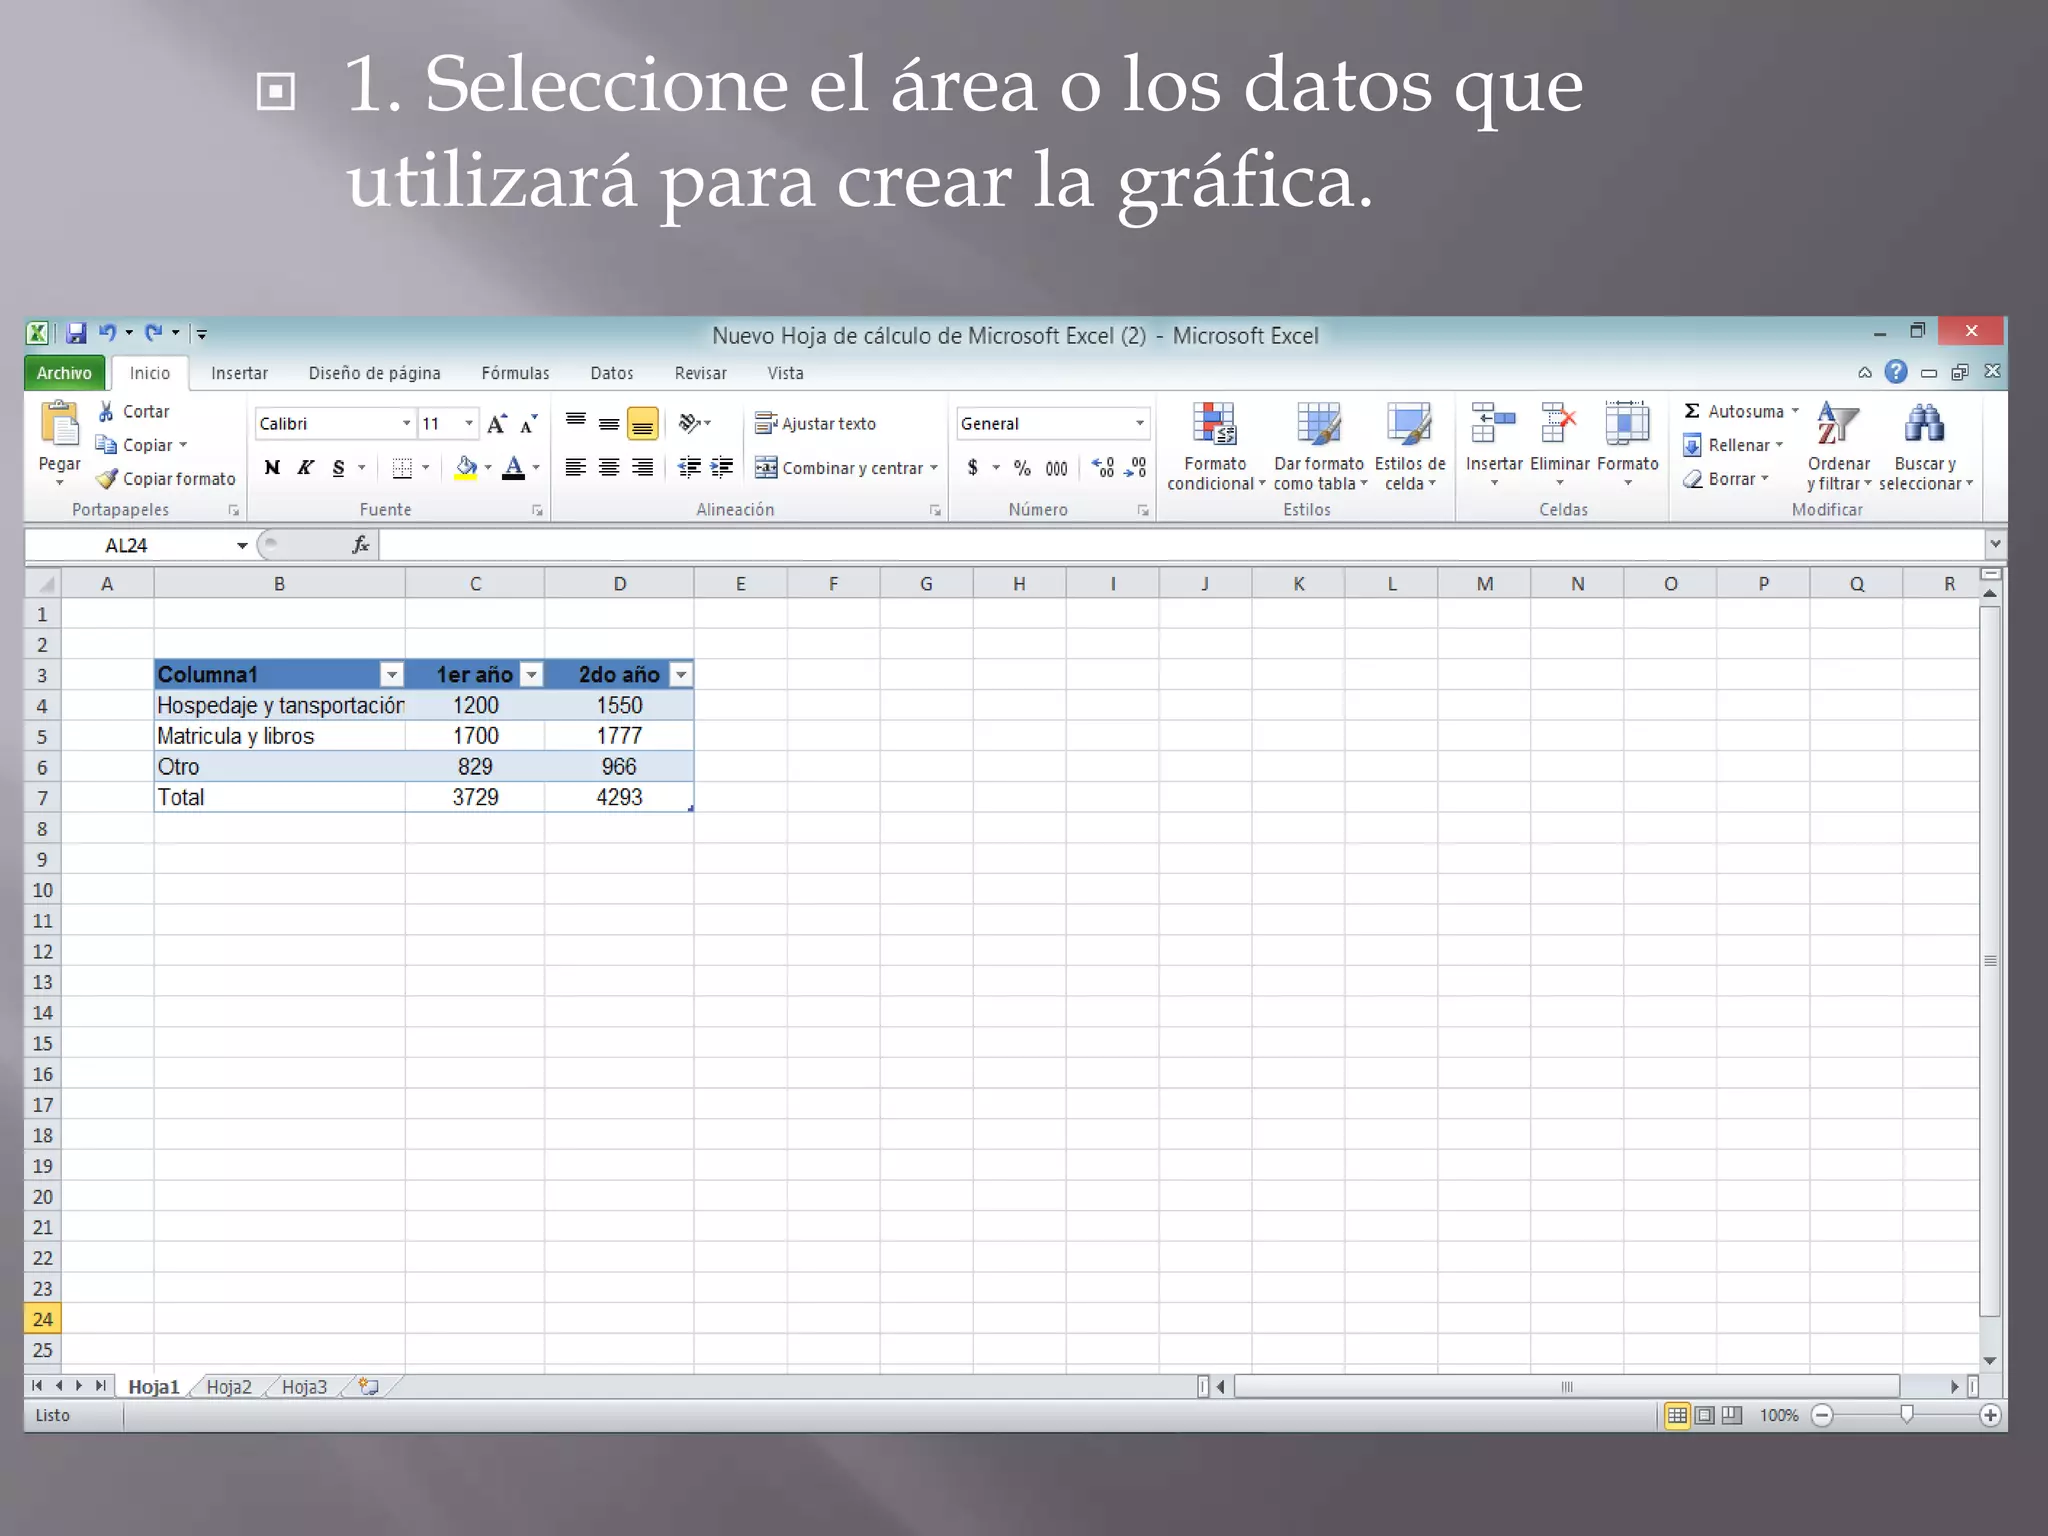
Task: Toggle Ajustar texto wrap option
Action: 816,424
